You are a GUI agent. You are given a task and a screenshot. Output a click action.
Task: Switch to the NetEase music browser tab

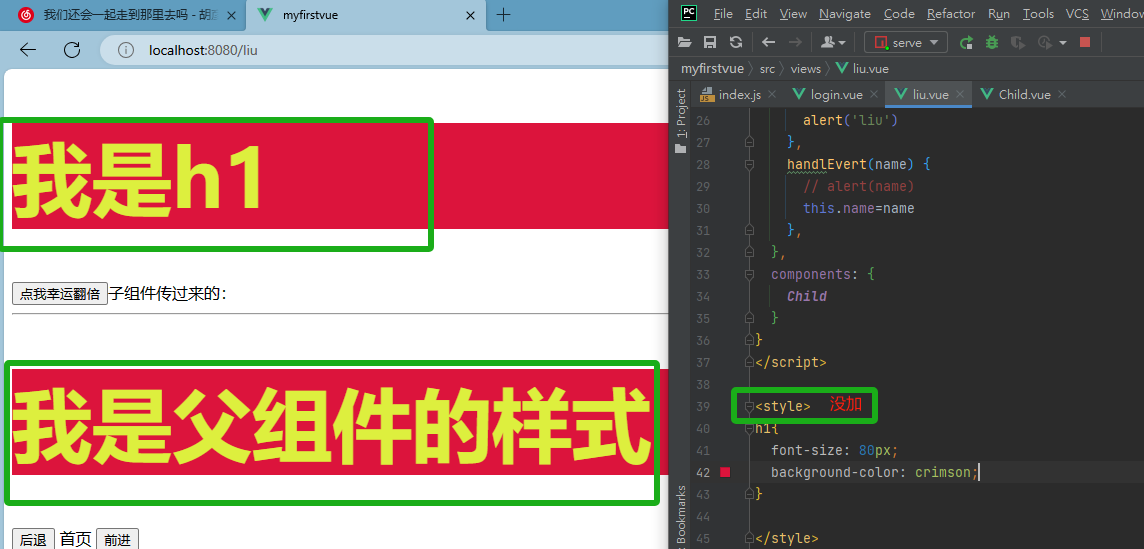coord(122,15)
